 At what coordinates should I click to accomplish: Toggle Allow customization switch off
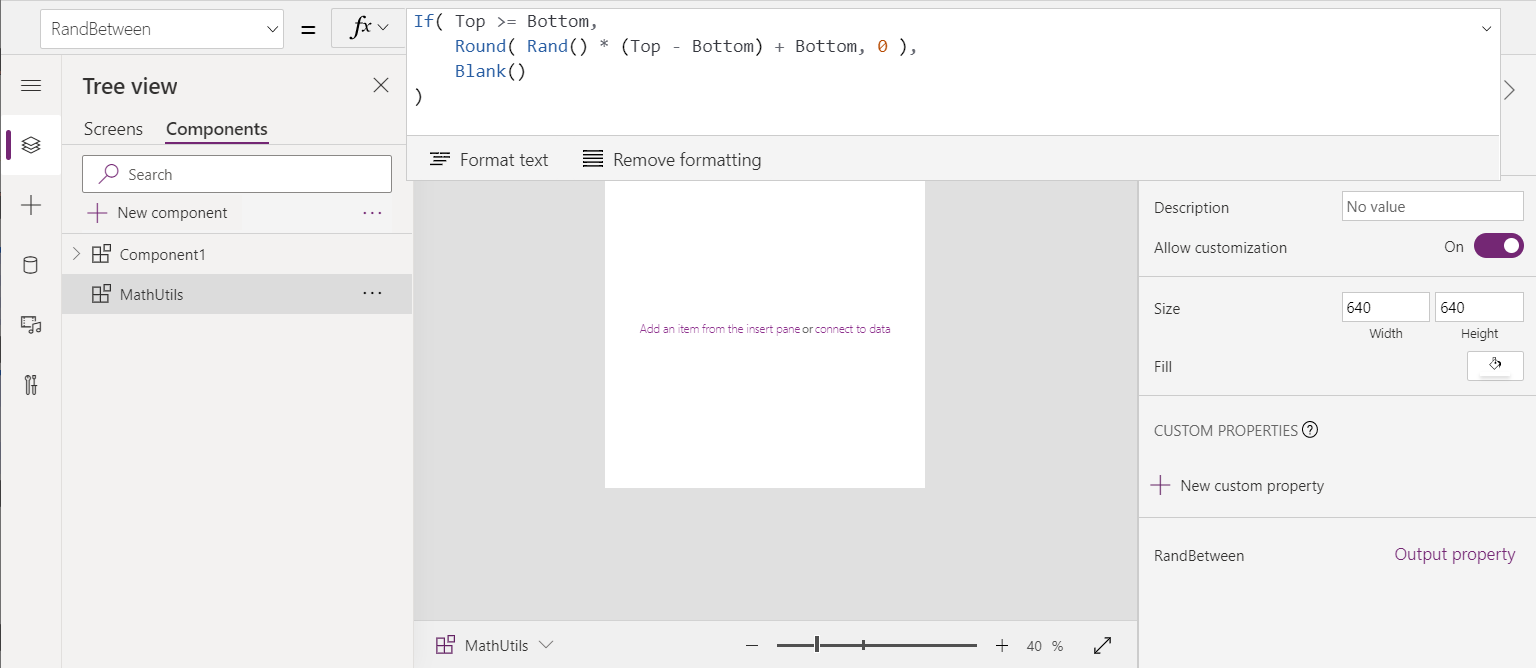1498,246
